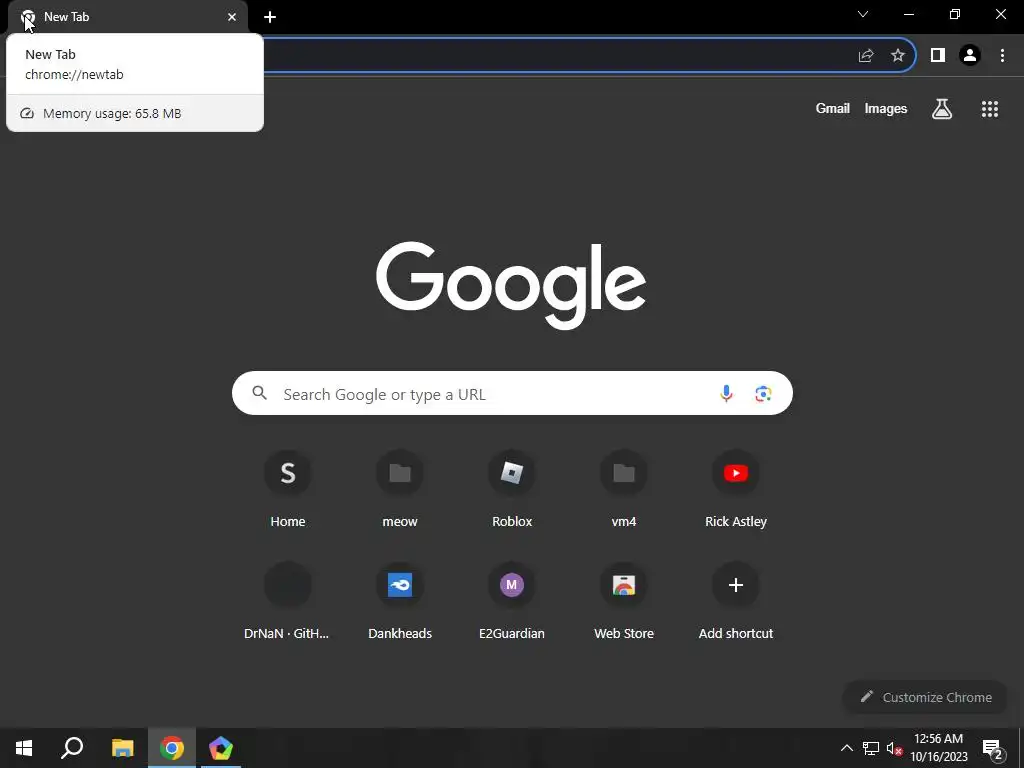Select the New Tab tab title
The height and width of the screenshot is (768, 1024).
click(67, 17)
